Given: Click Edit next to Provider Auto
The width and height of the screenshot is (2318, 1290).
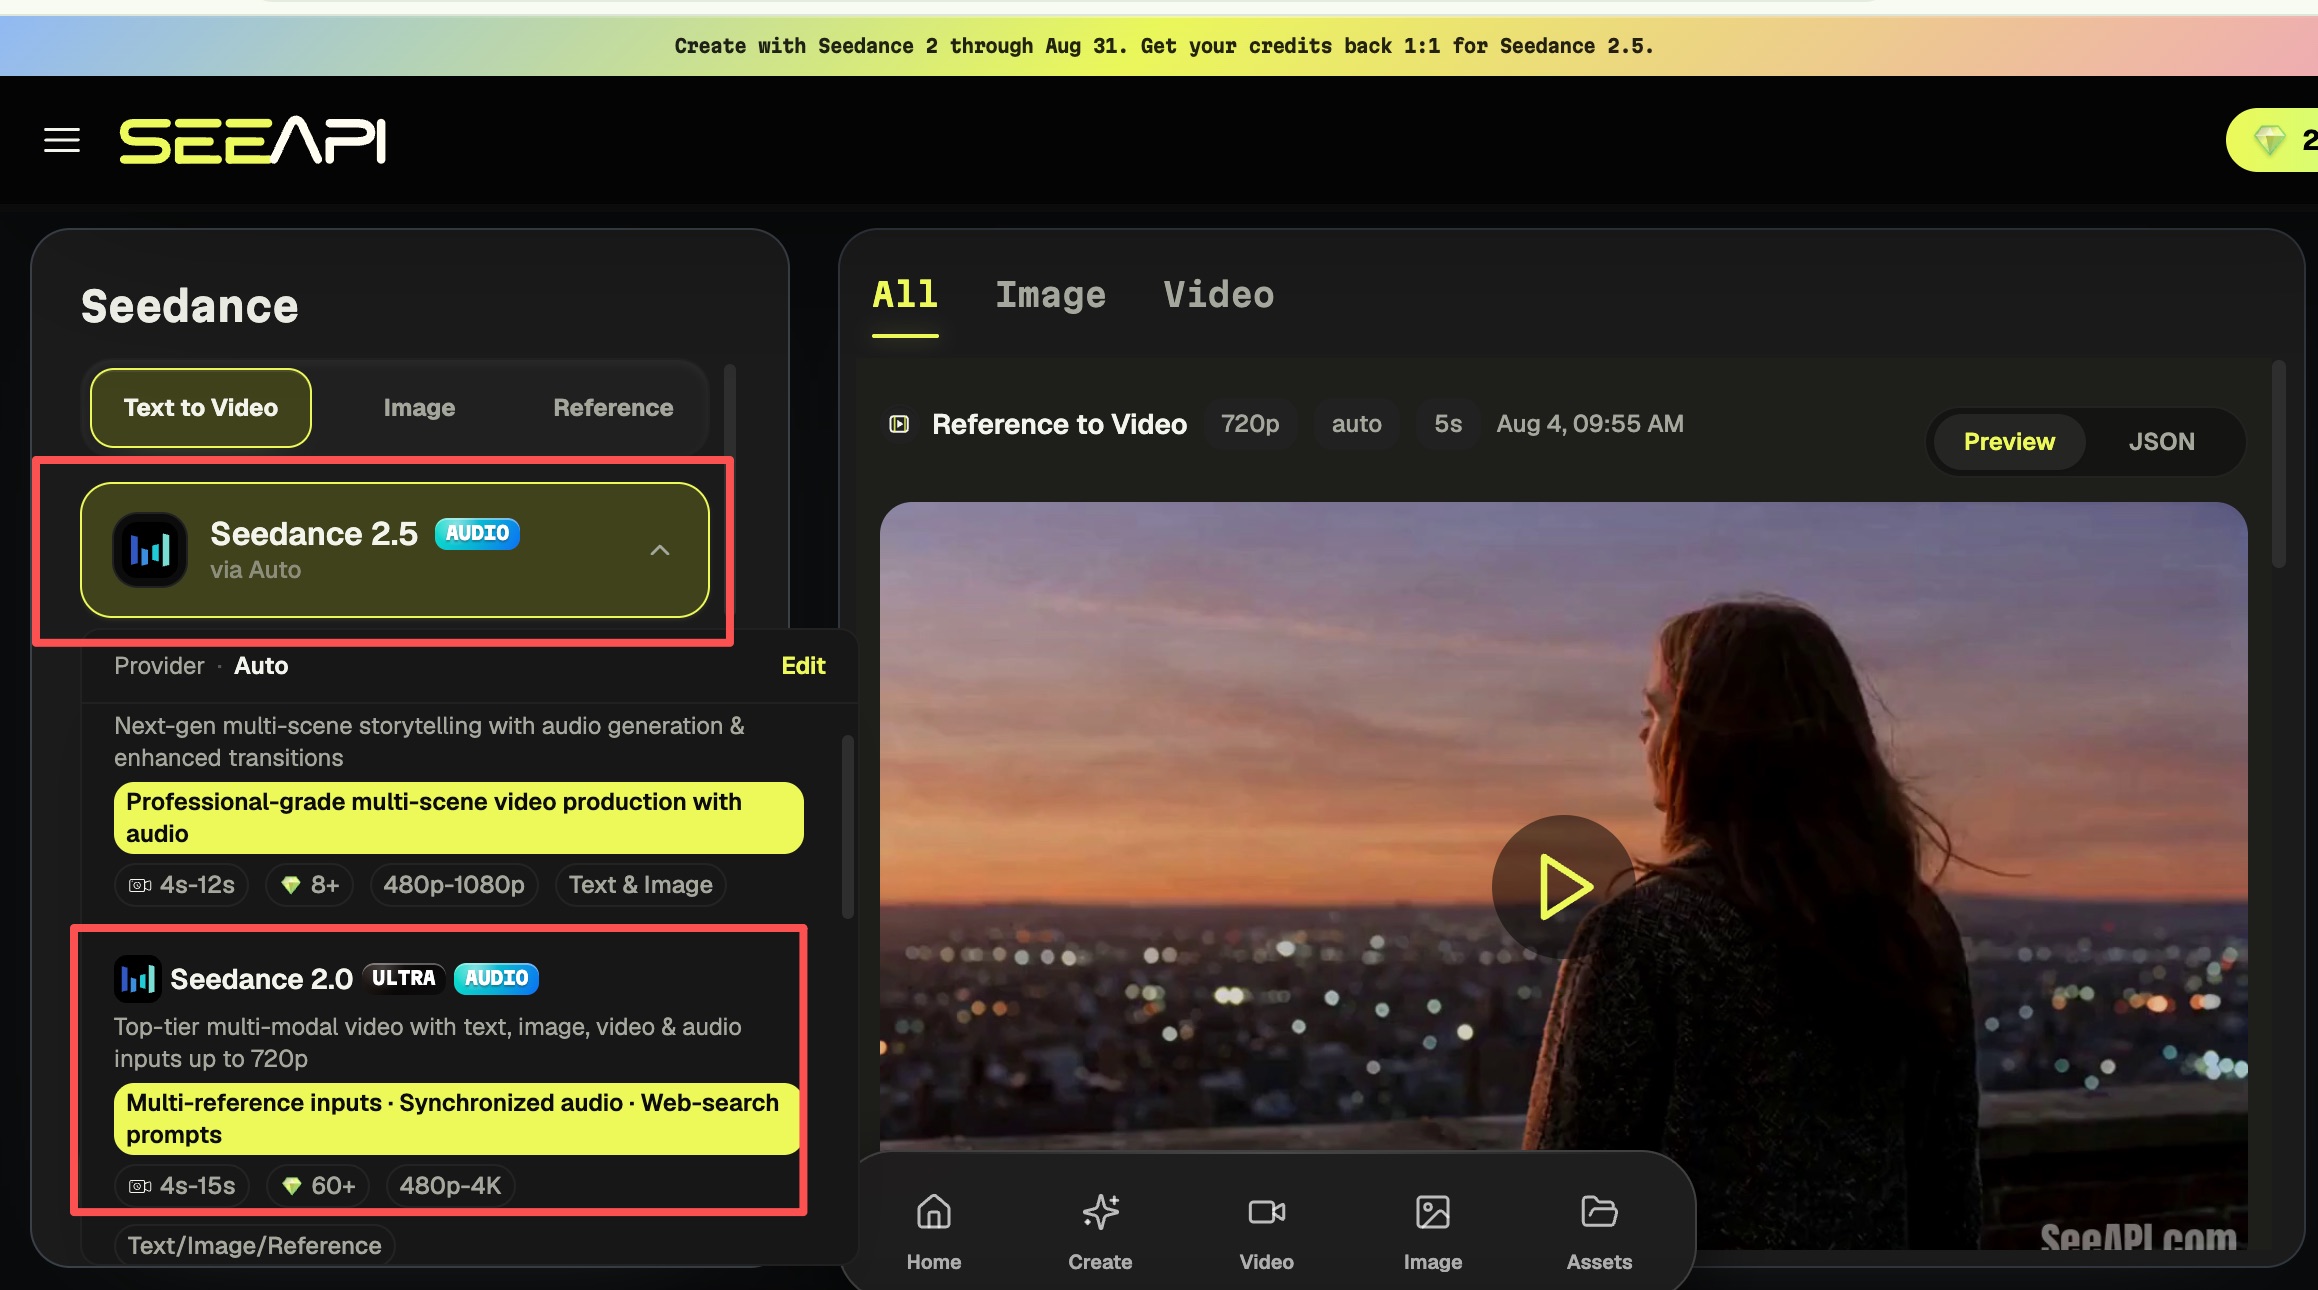Looking at the screenshot, I should (x=803, y=666).
